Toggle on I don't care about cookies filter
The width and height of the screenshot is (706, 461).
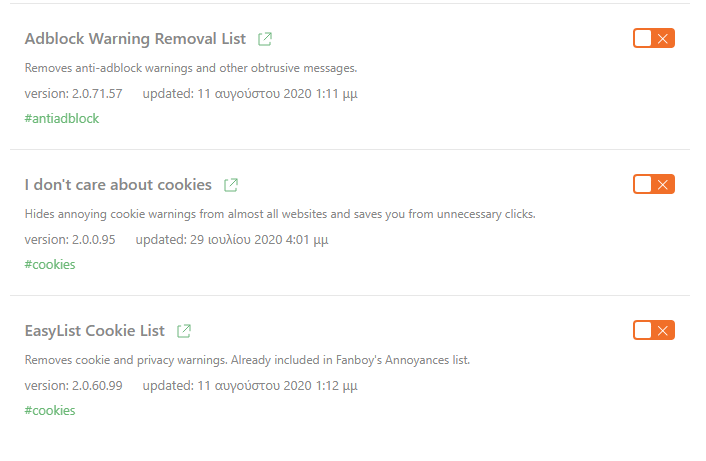click(x=654, y=184)
